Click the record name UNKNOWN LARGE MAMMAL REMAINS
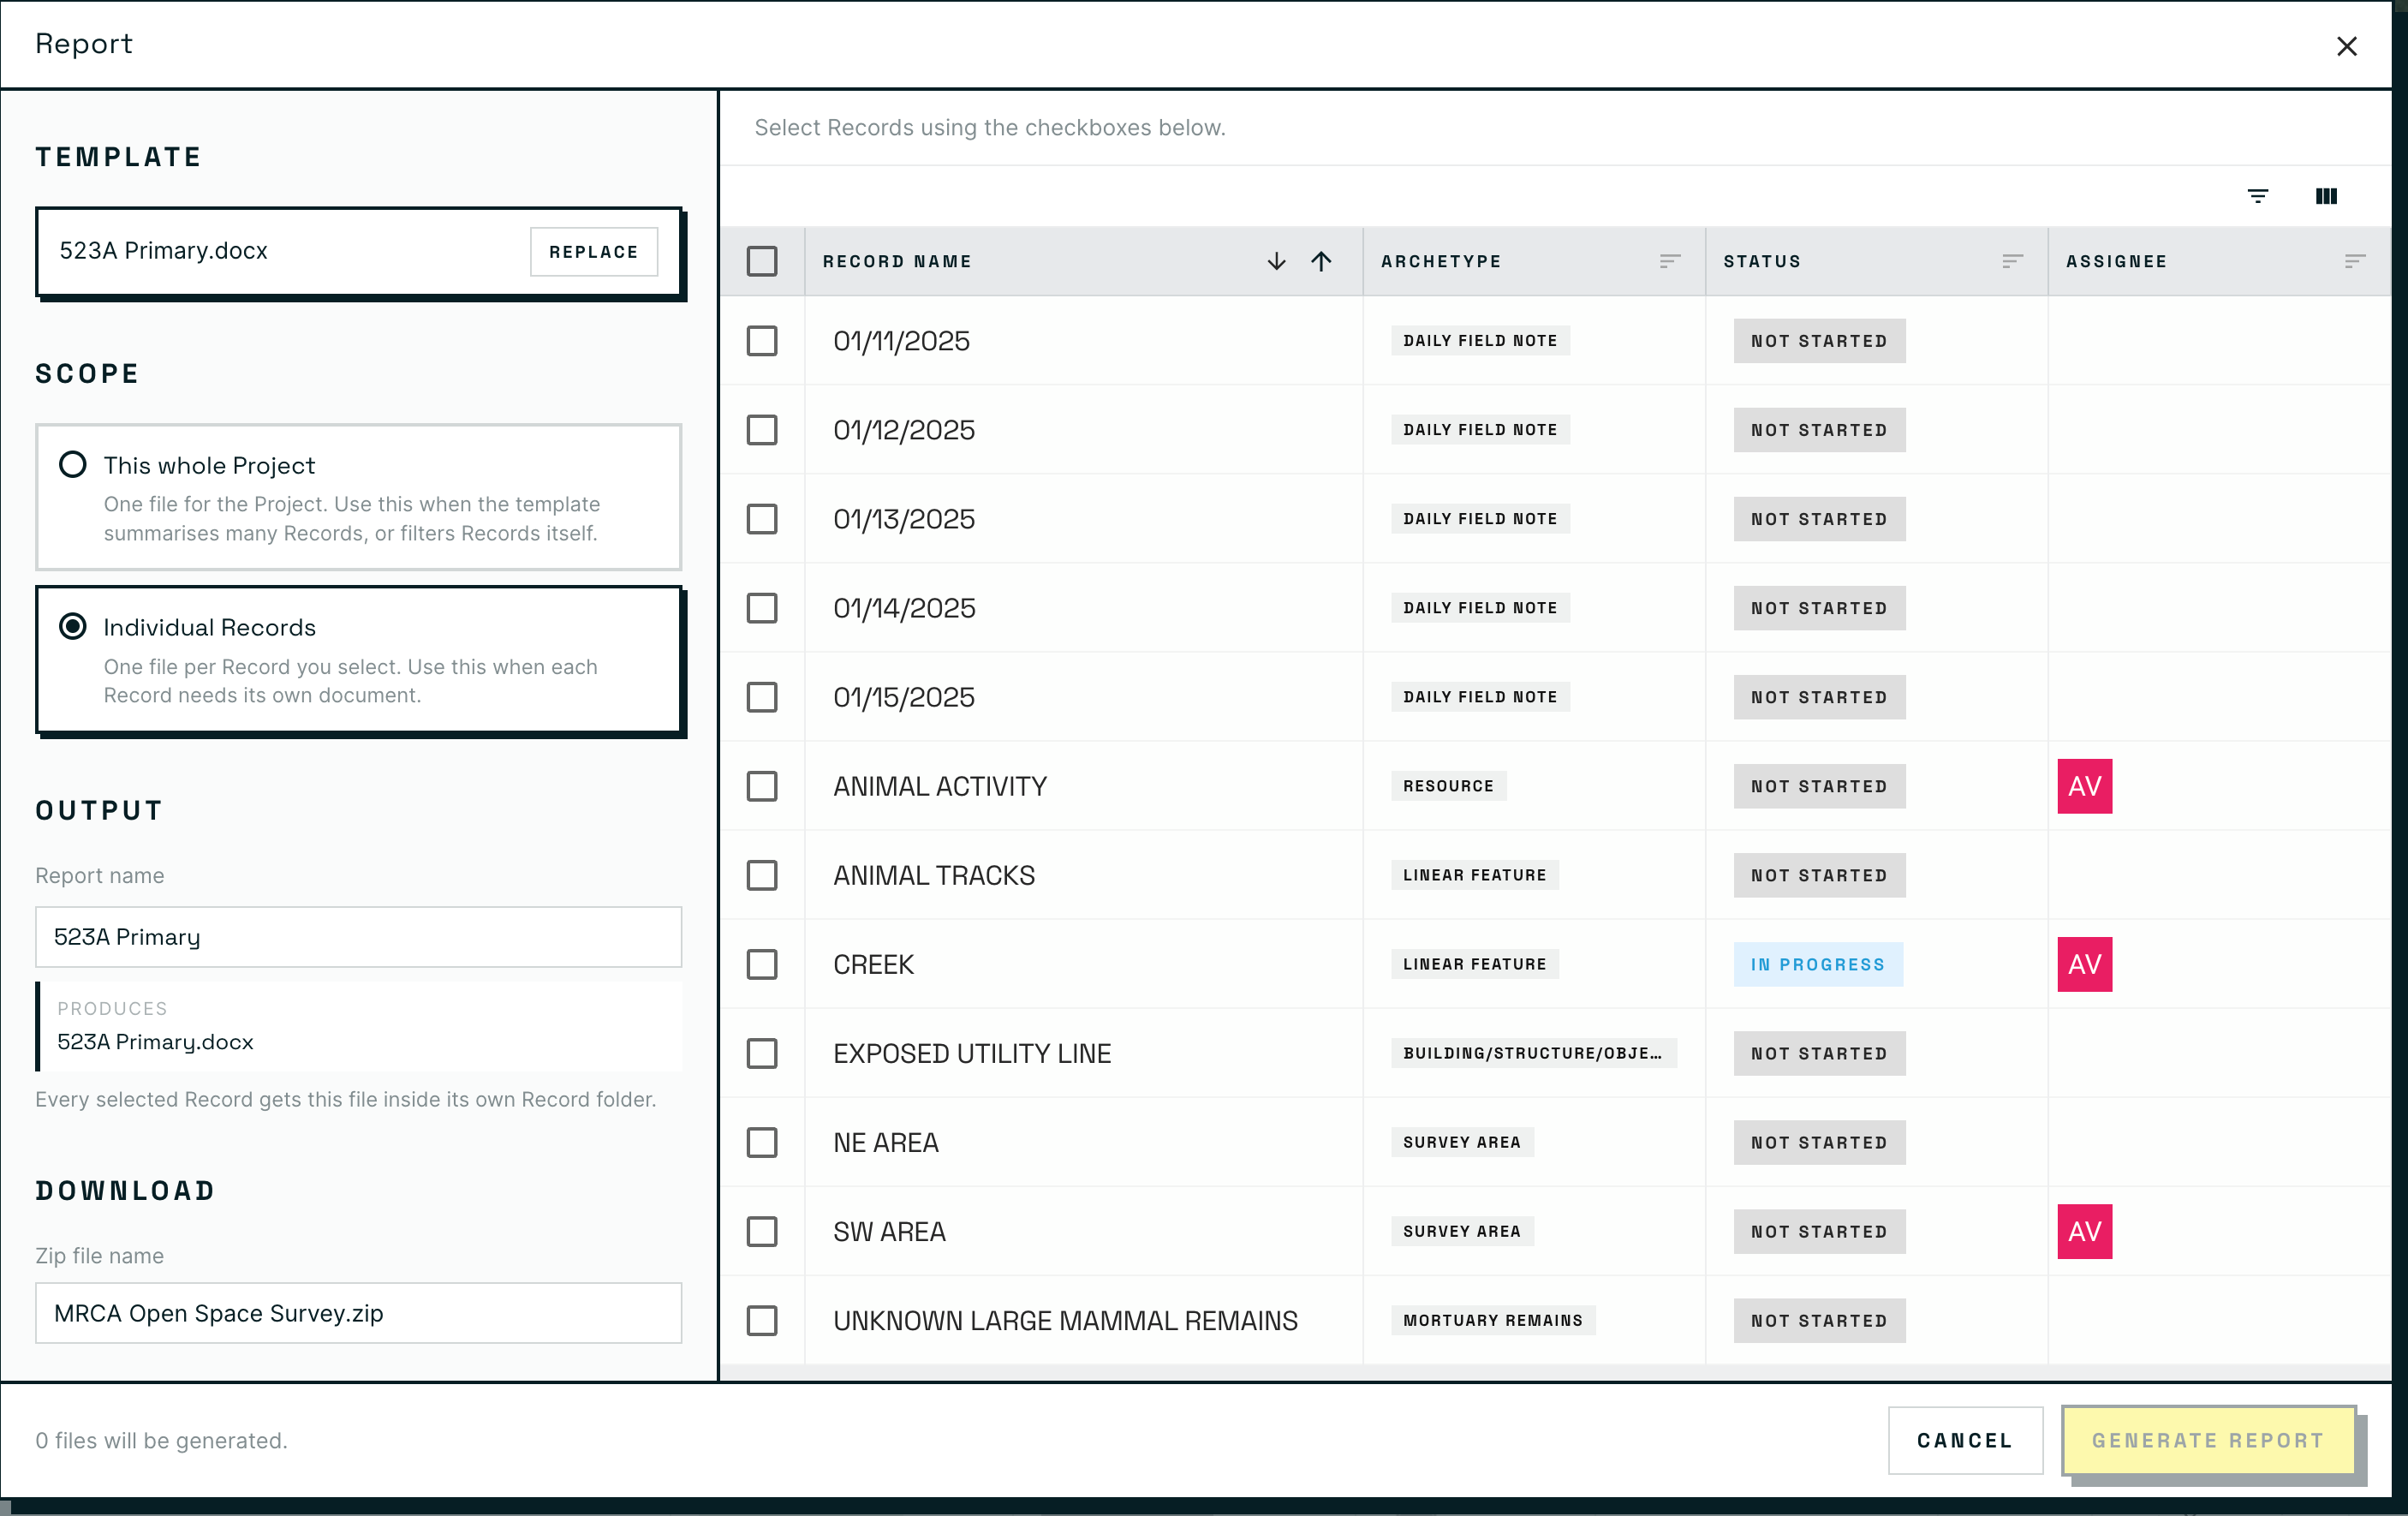This screenshot has height=1516, width=2408. coord(1066,1320)
